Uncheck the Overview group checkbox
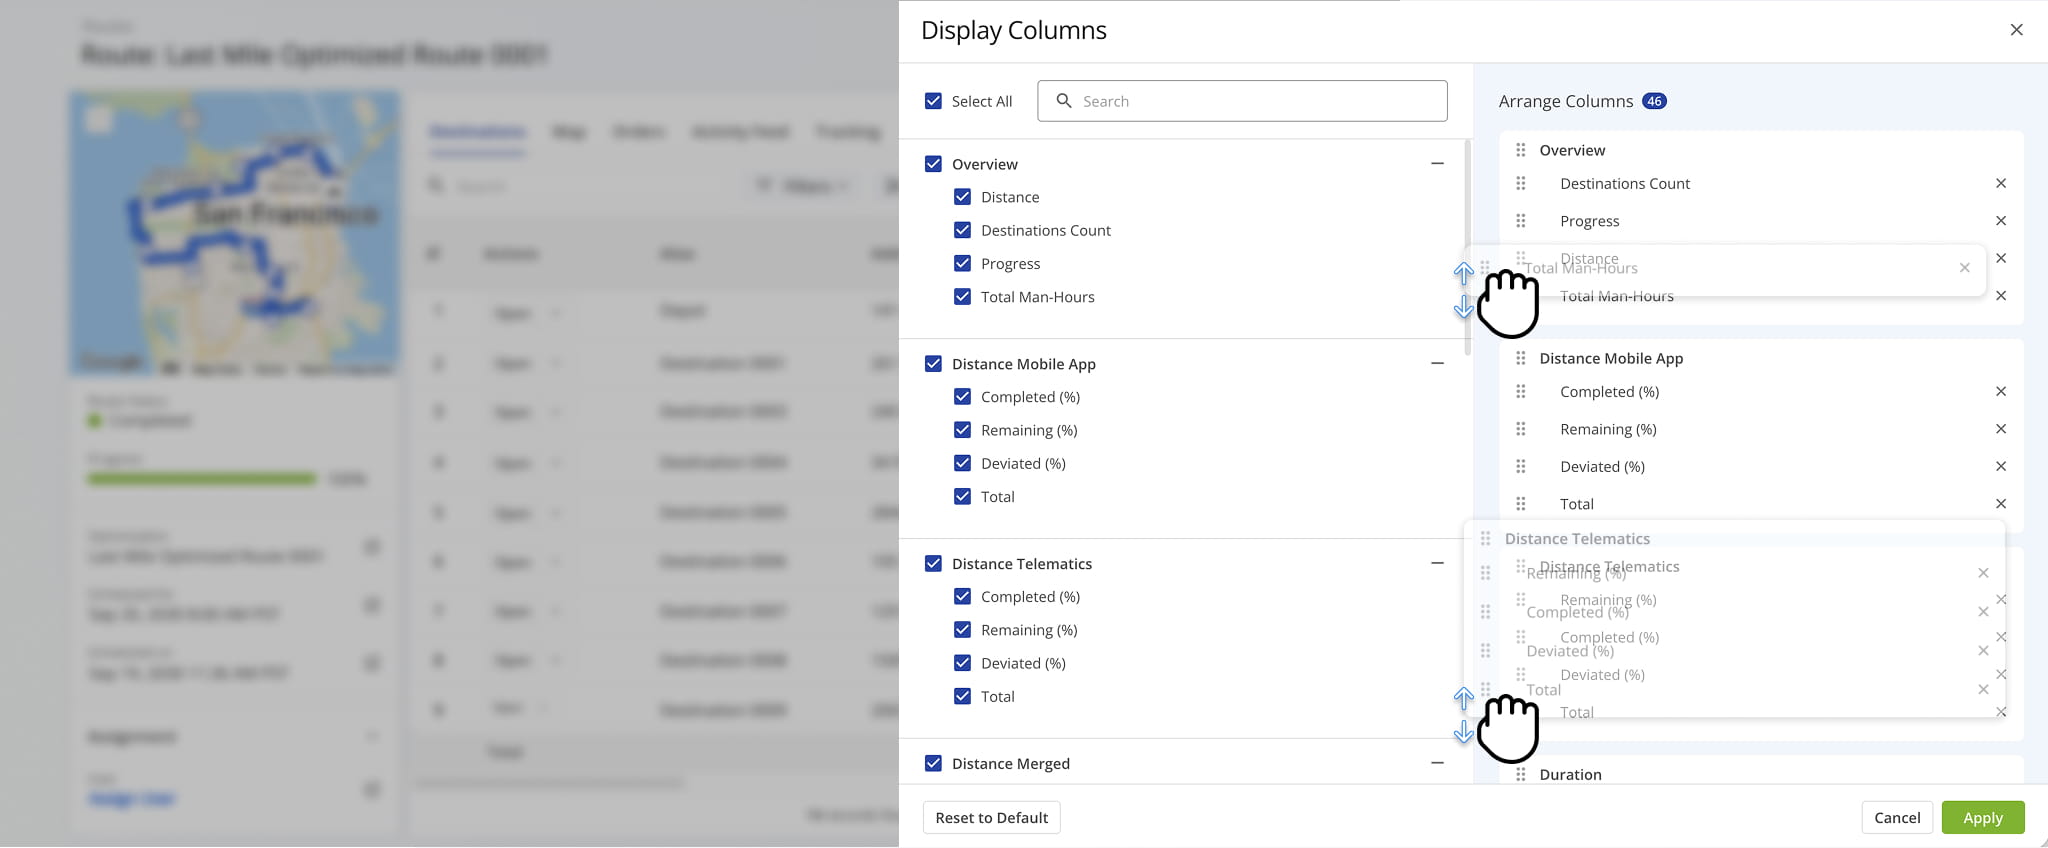 click(933, 164)
